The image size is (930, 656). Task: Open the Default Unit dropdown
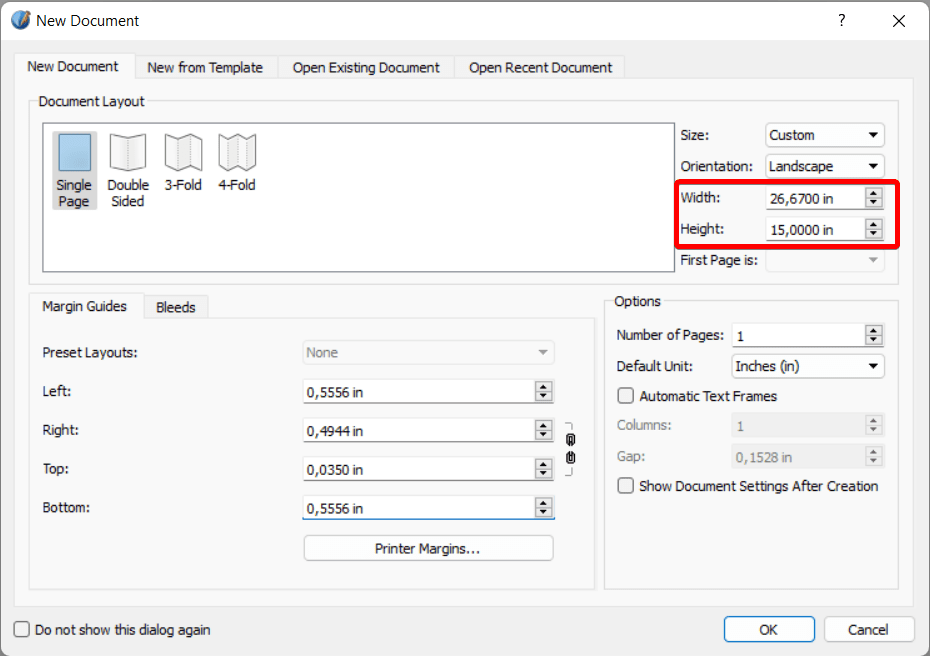point(808,366)
